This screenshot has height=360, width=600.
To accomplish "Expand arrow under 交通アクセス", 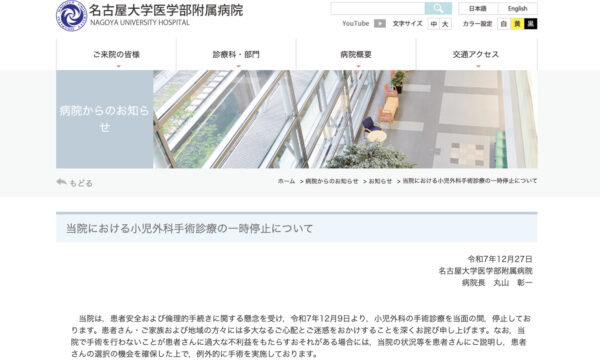I will pyautogui.click(x=478, y=66).
